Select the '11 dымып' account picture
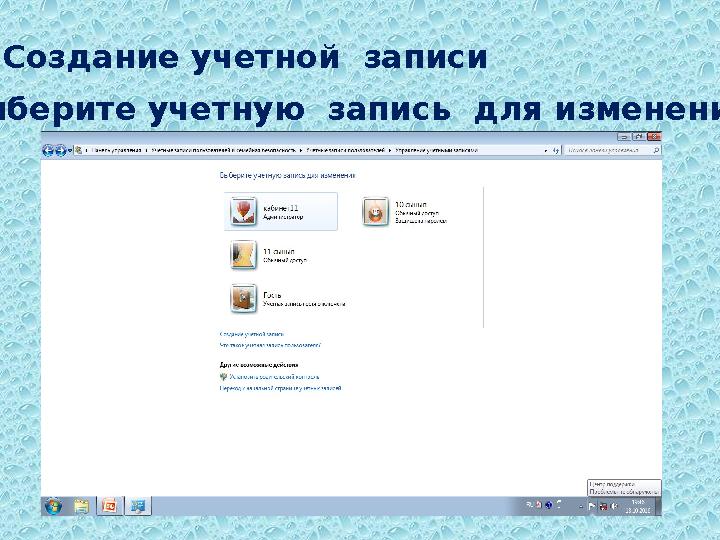The width and height of the screenshot is (720, 540). (x=243, y=255)
